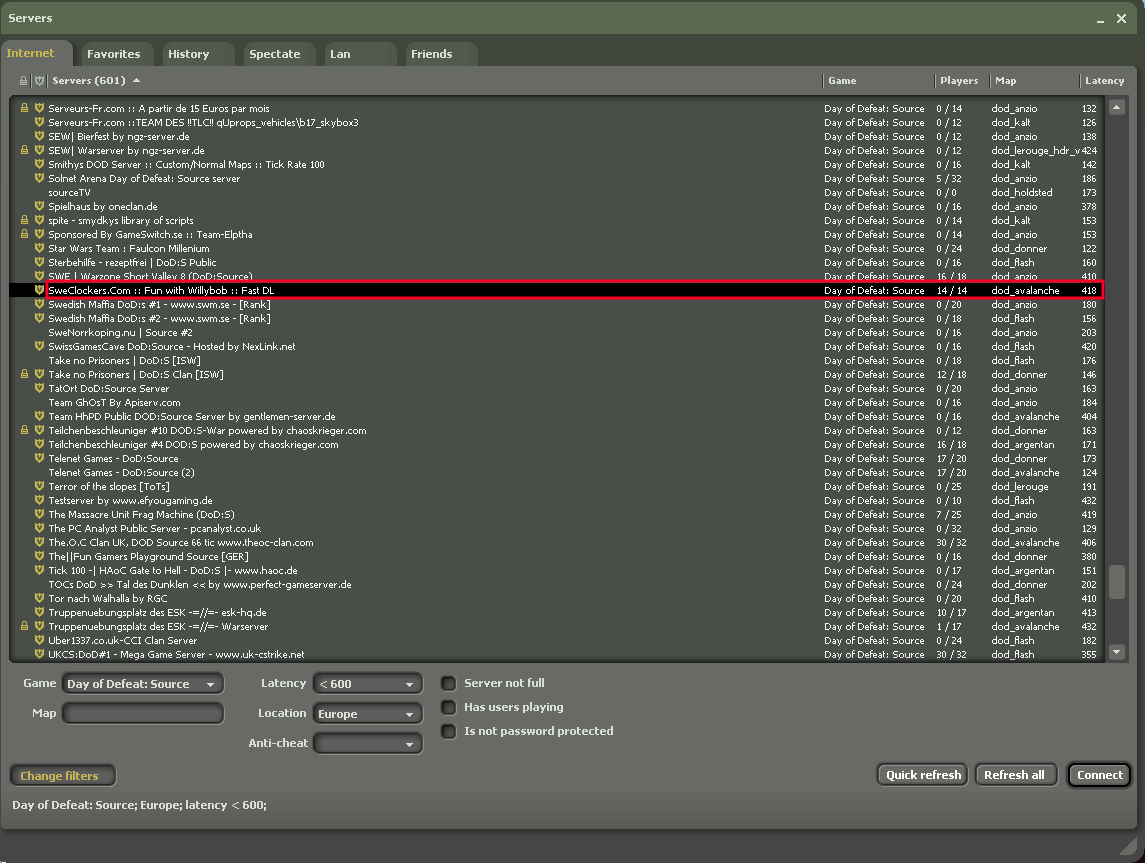The height and width of the screenshot is (863, 1145).
Task: Open the Game filter dropdown
Action: pos(142,684)
